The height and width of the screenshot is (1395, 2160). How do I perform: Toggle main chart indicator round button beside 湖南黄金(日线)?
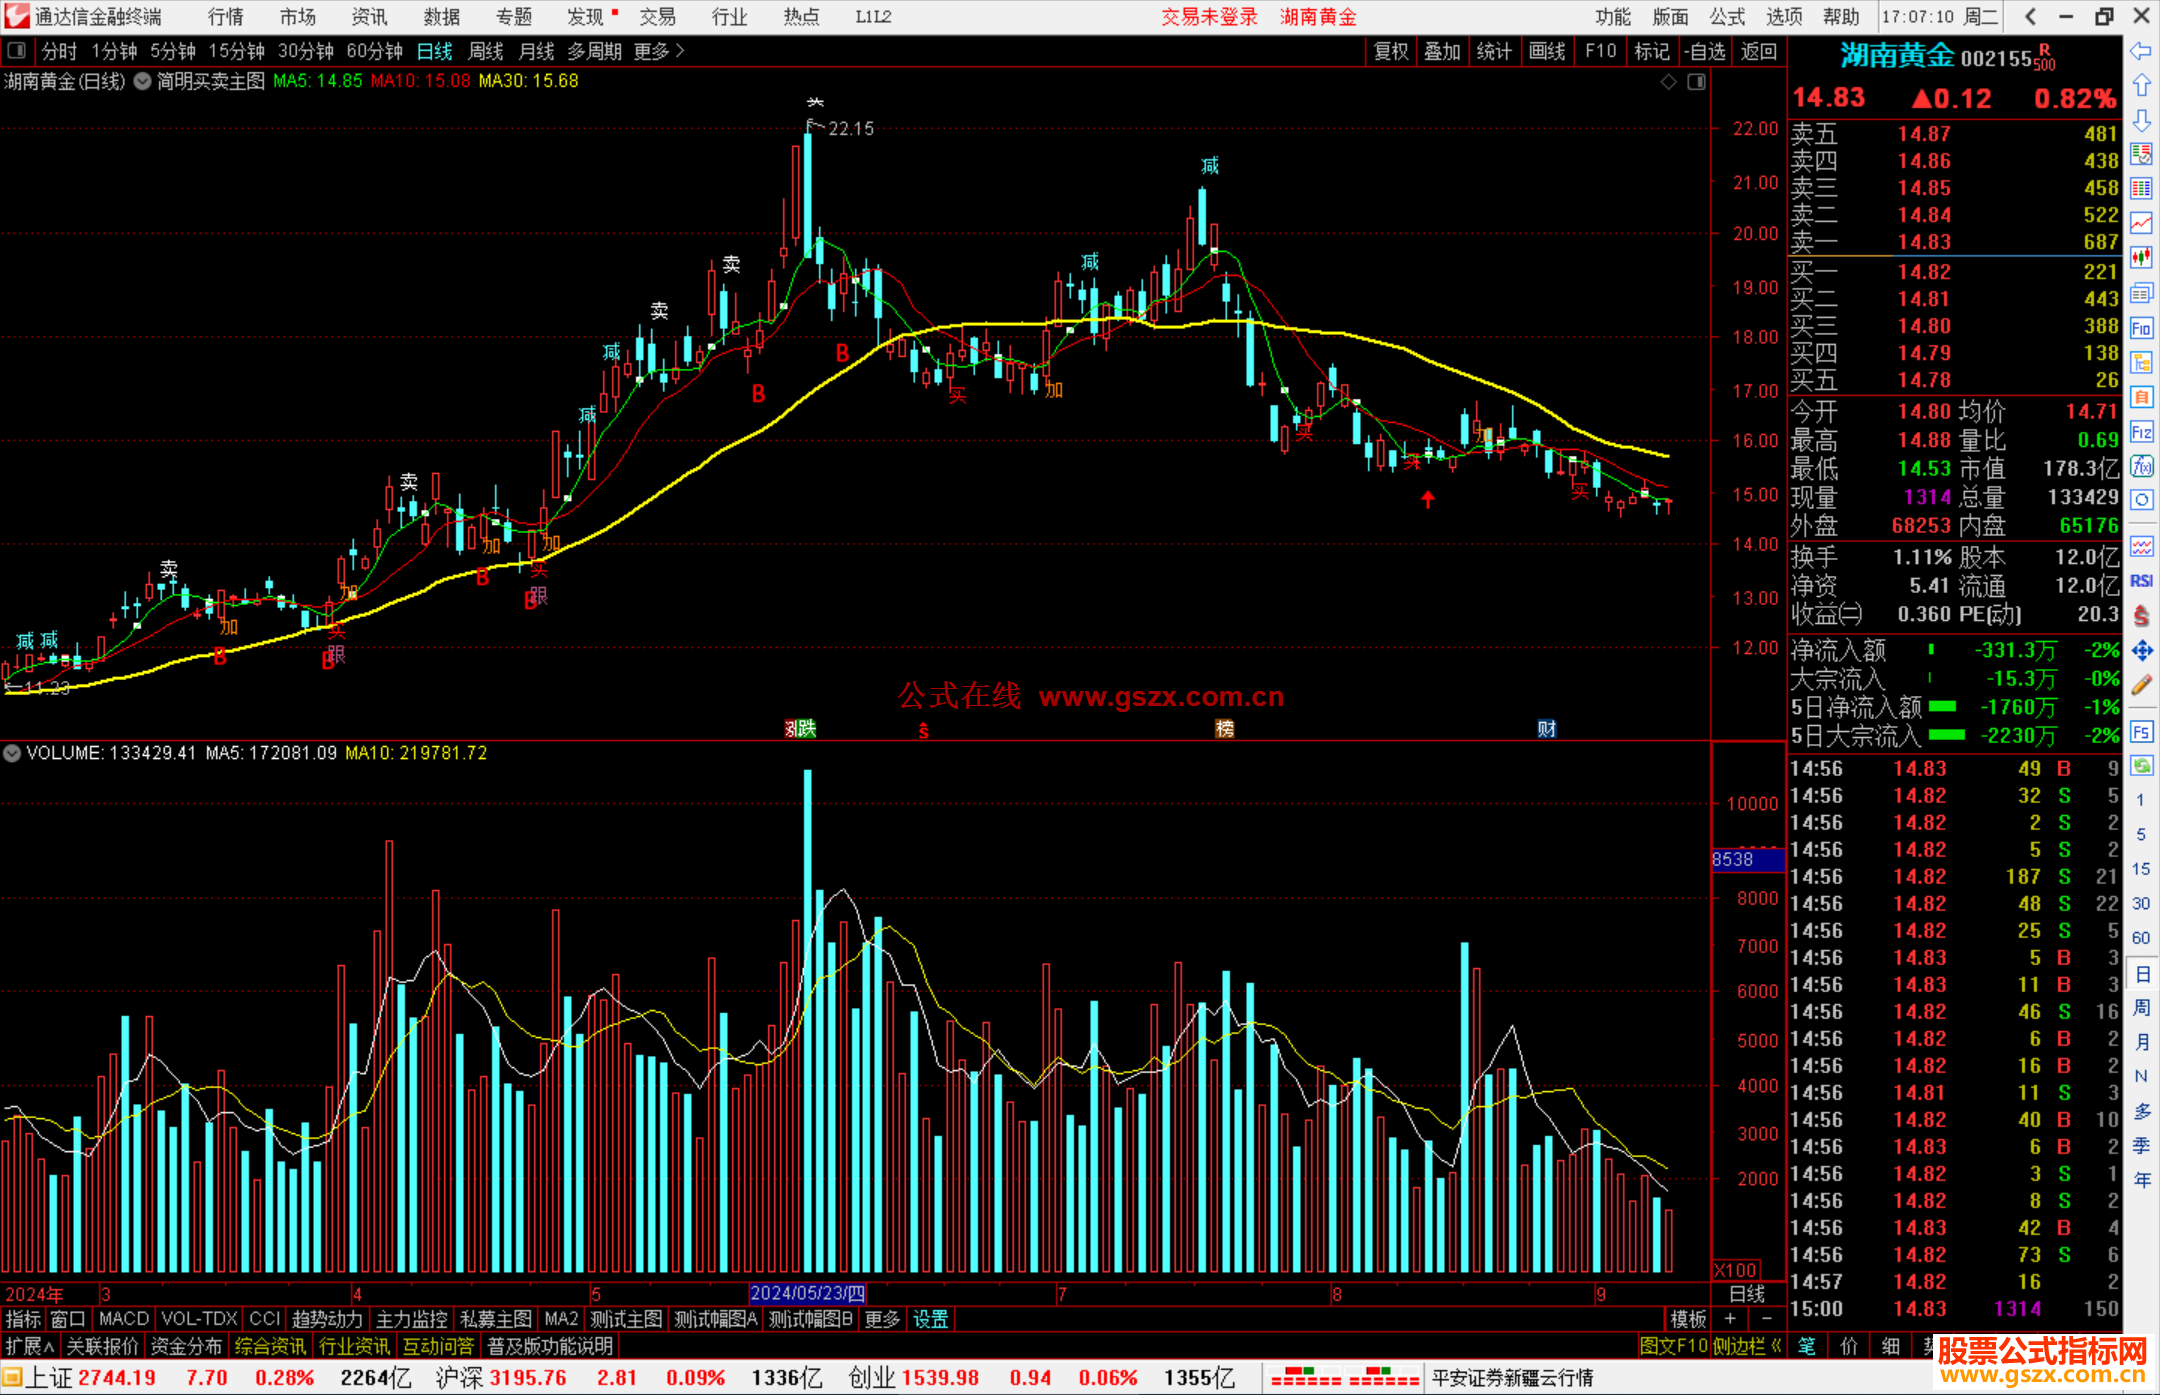pos(142,81)
